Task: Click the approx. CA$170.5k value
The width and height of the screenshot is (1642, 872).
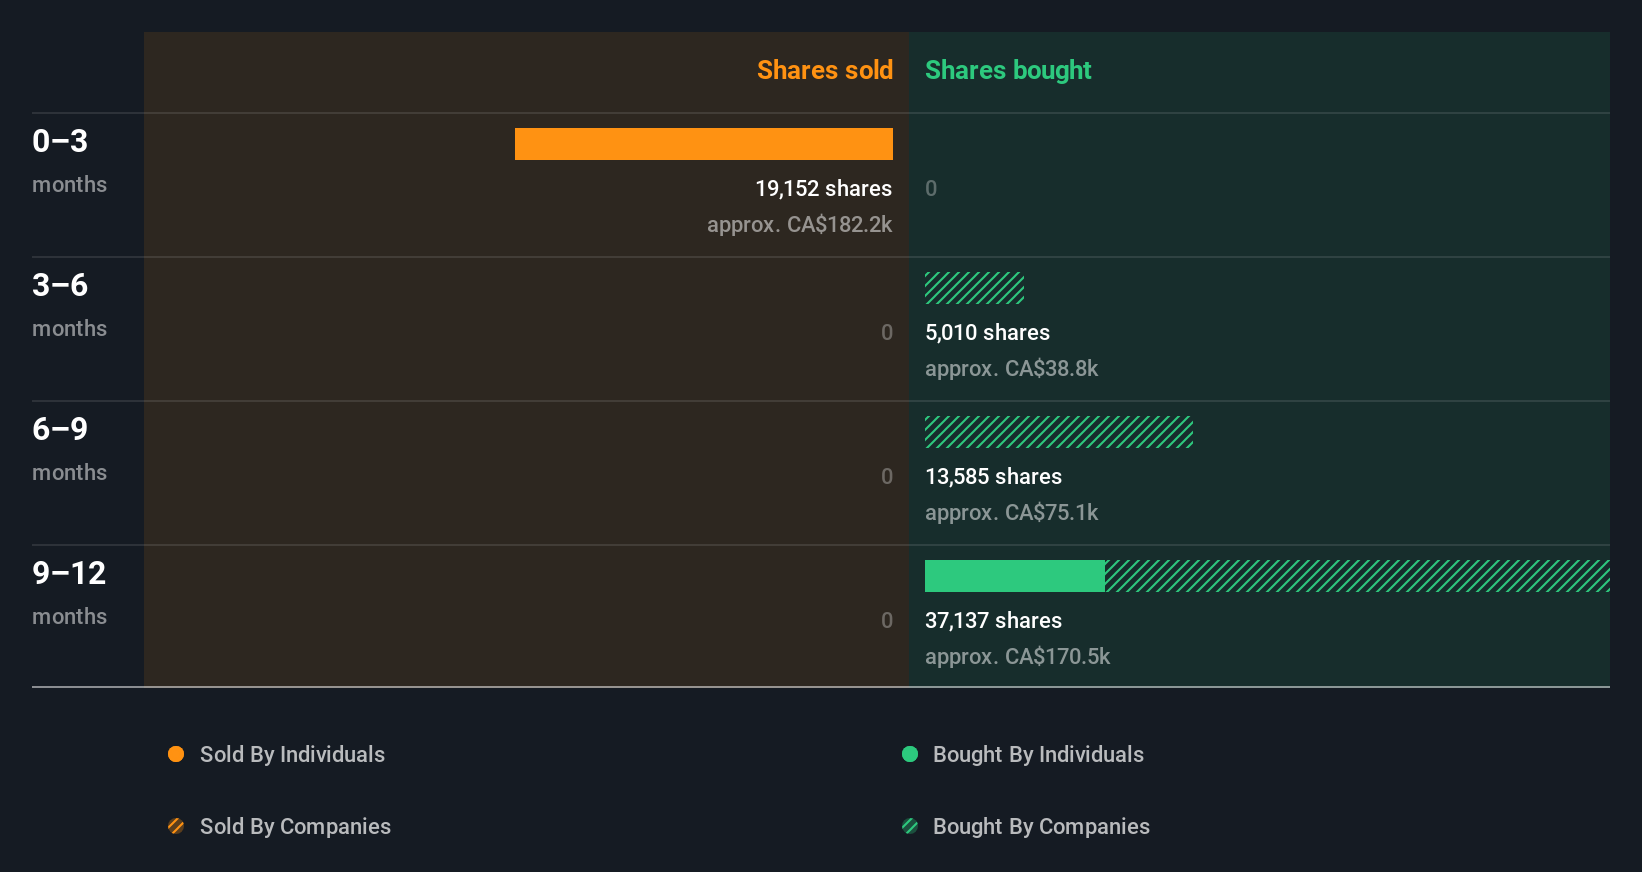Action: point(1017,656)
